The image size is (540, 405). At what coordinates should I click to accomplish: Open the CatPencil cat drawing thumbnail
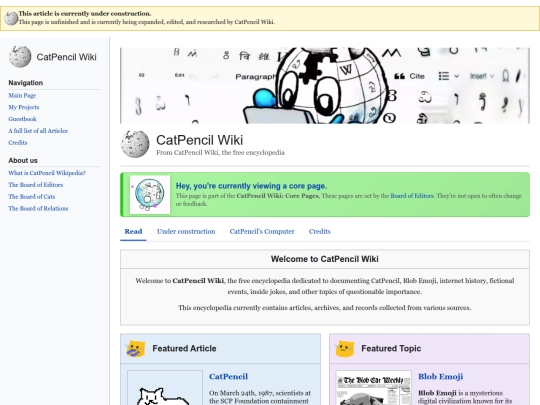tap(165, 388)
